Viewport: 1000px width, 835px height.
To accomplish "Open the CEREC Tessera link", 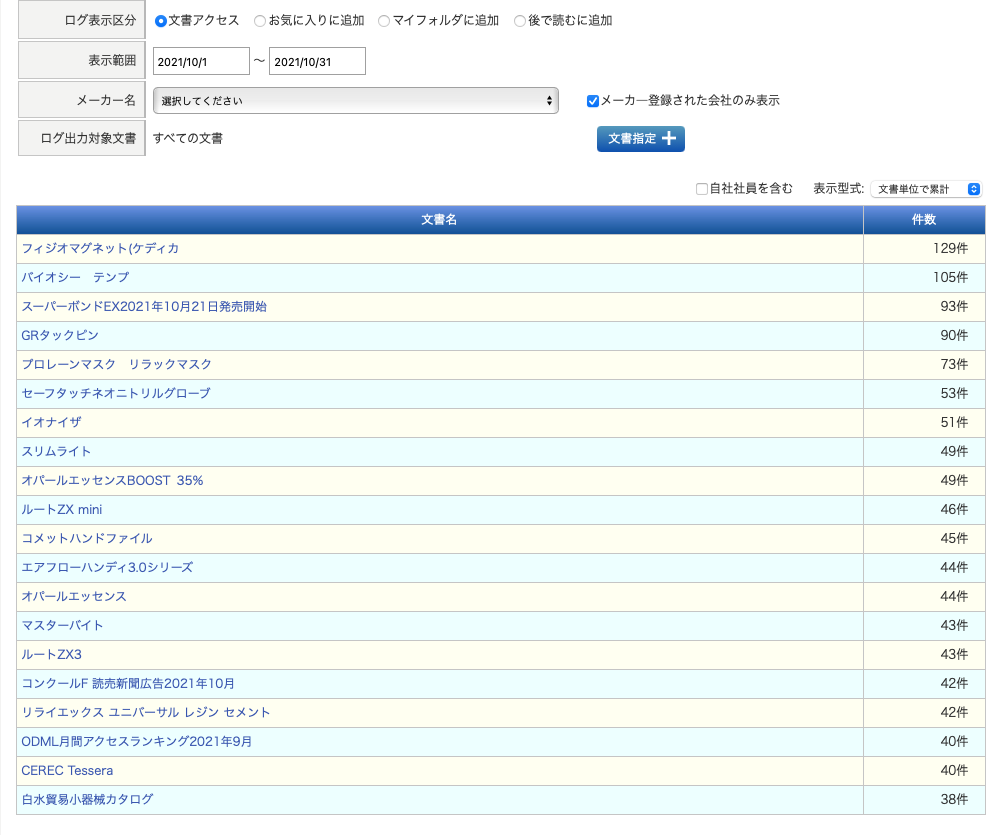I will (67, 771).
